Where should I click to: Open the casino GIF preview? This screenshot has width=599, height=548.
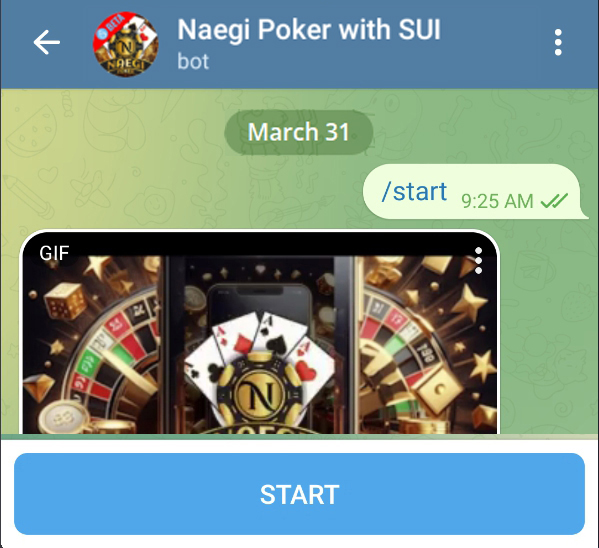(x=260, y=333)
